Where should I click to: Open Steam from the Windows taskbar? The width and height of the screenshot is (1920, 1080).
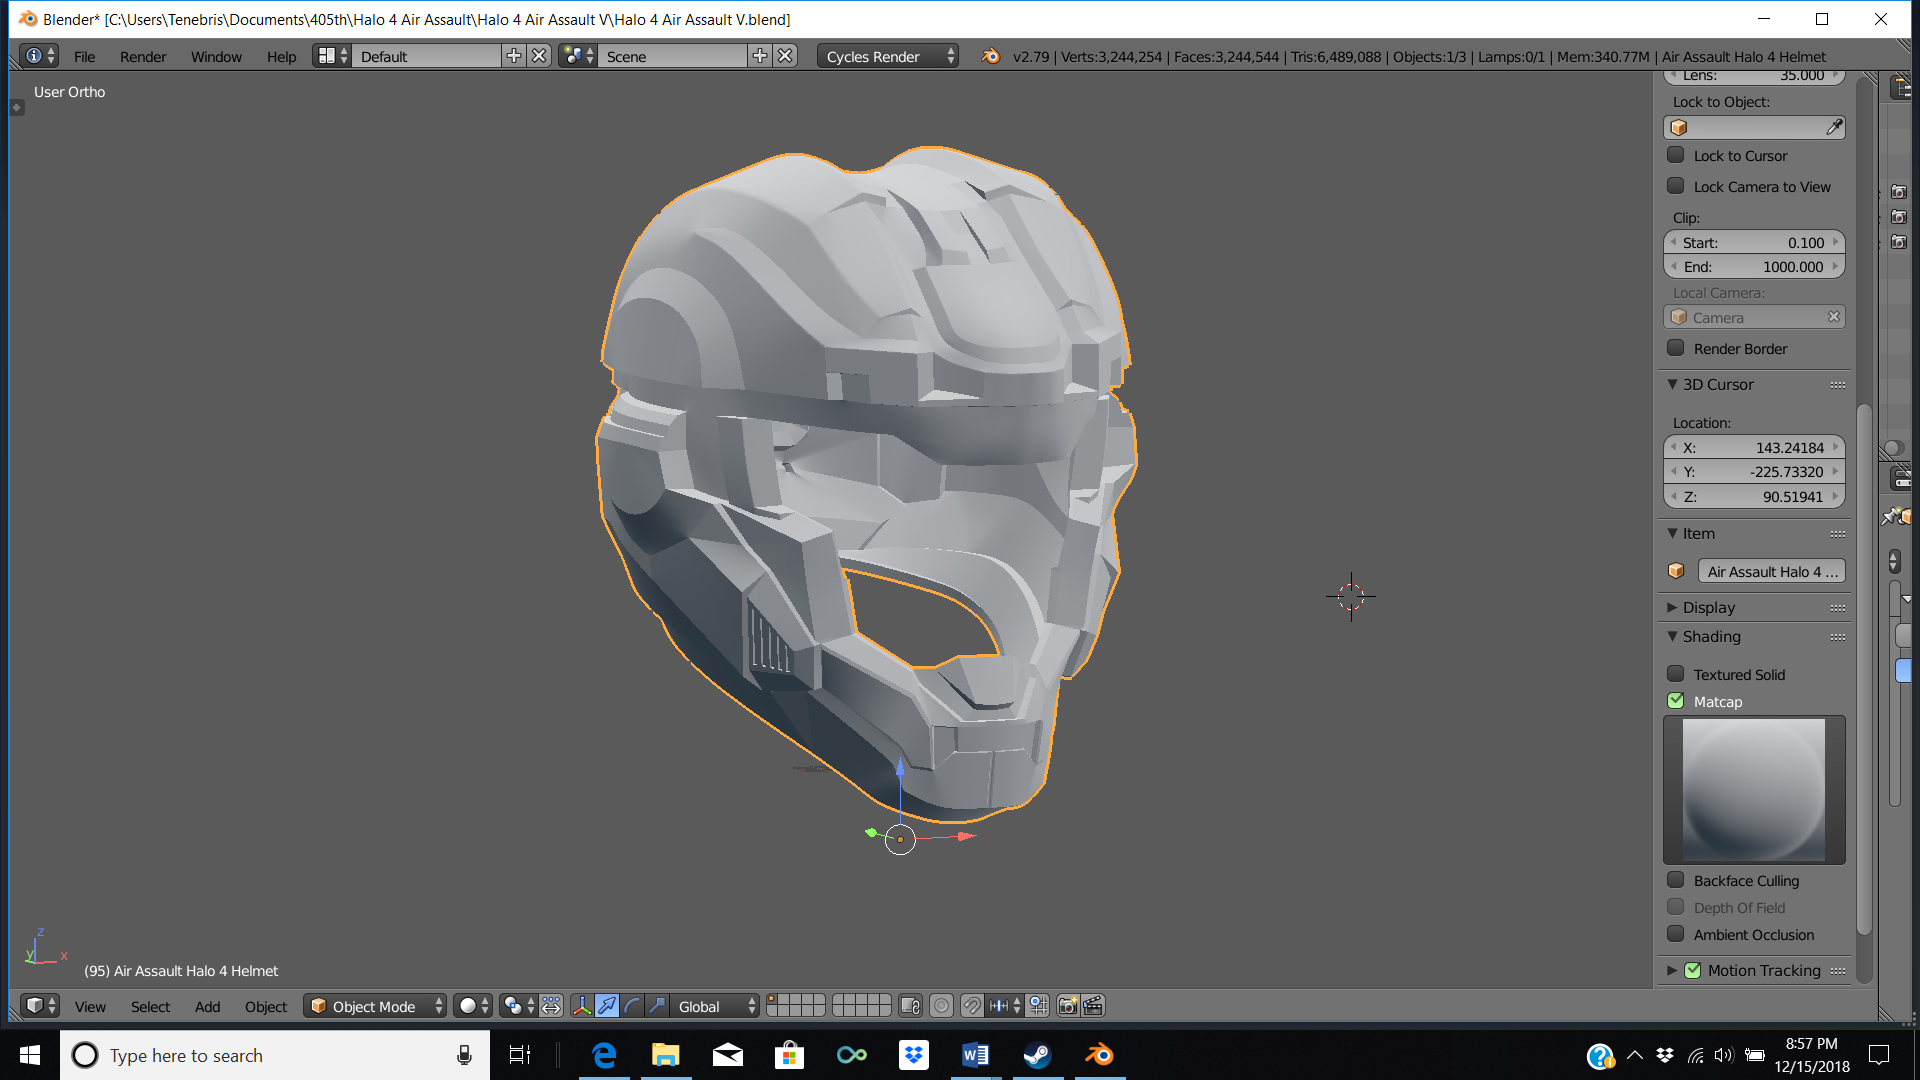point(1037,1055)
